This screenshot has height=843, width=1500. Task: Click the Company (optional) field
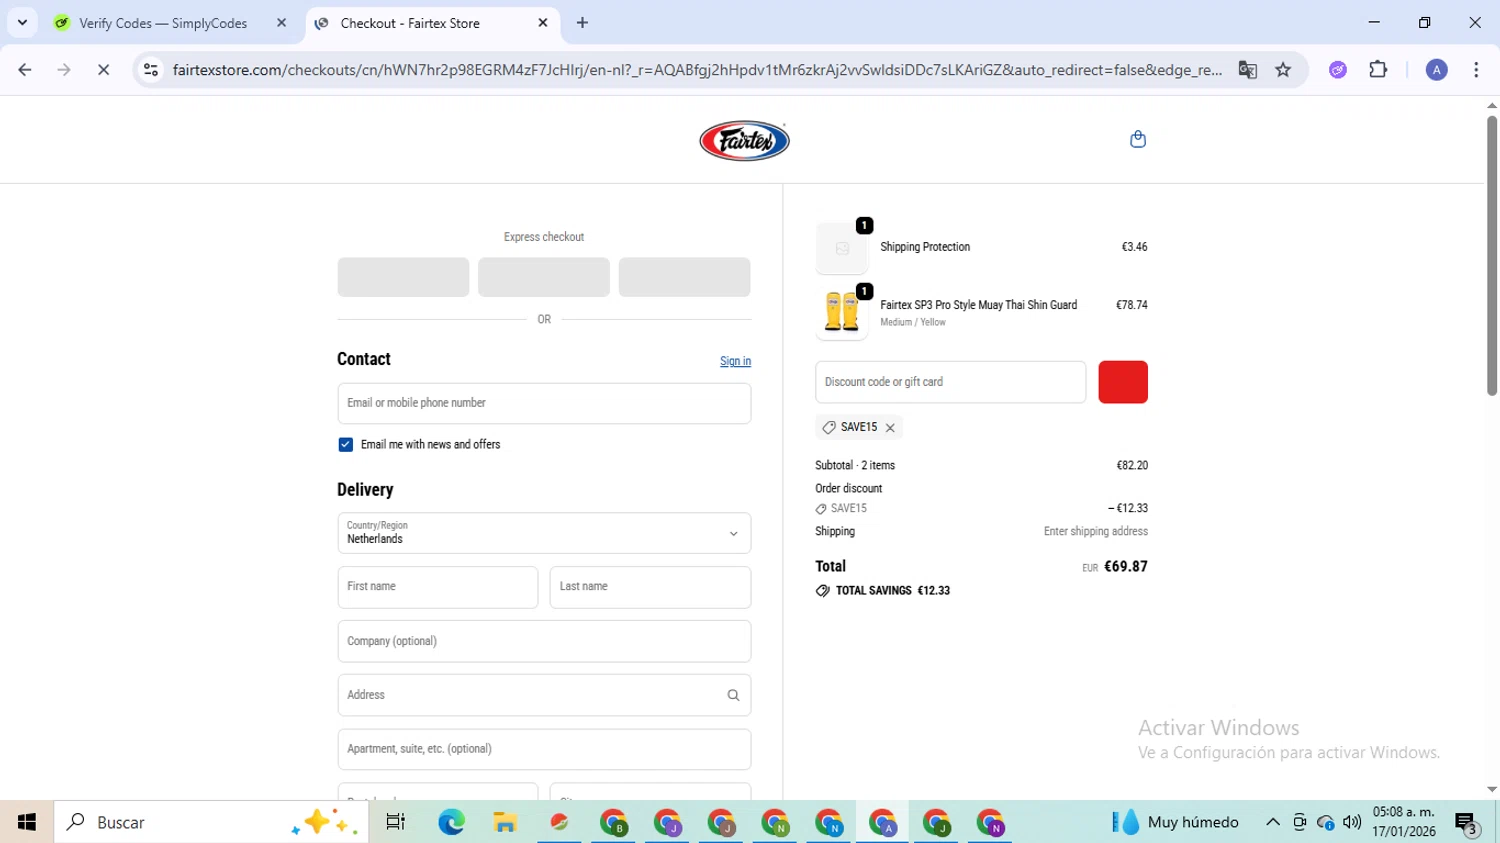[x=544, y=641]
